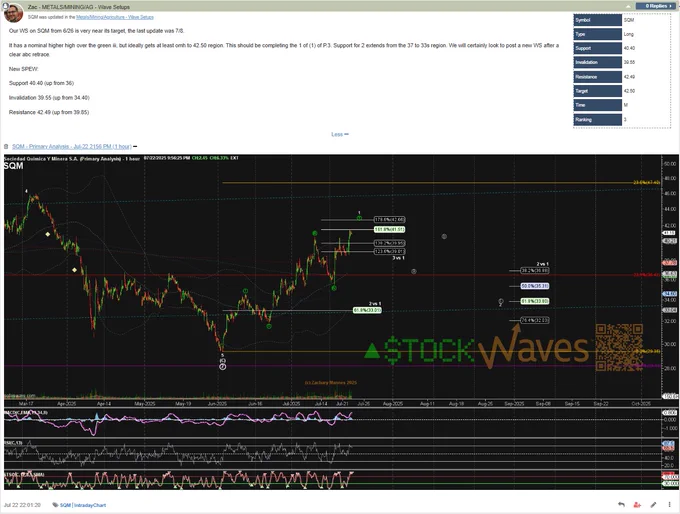Collapse the chart with the minus toggle

click(x=135, y=147)
